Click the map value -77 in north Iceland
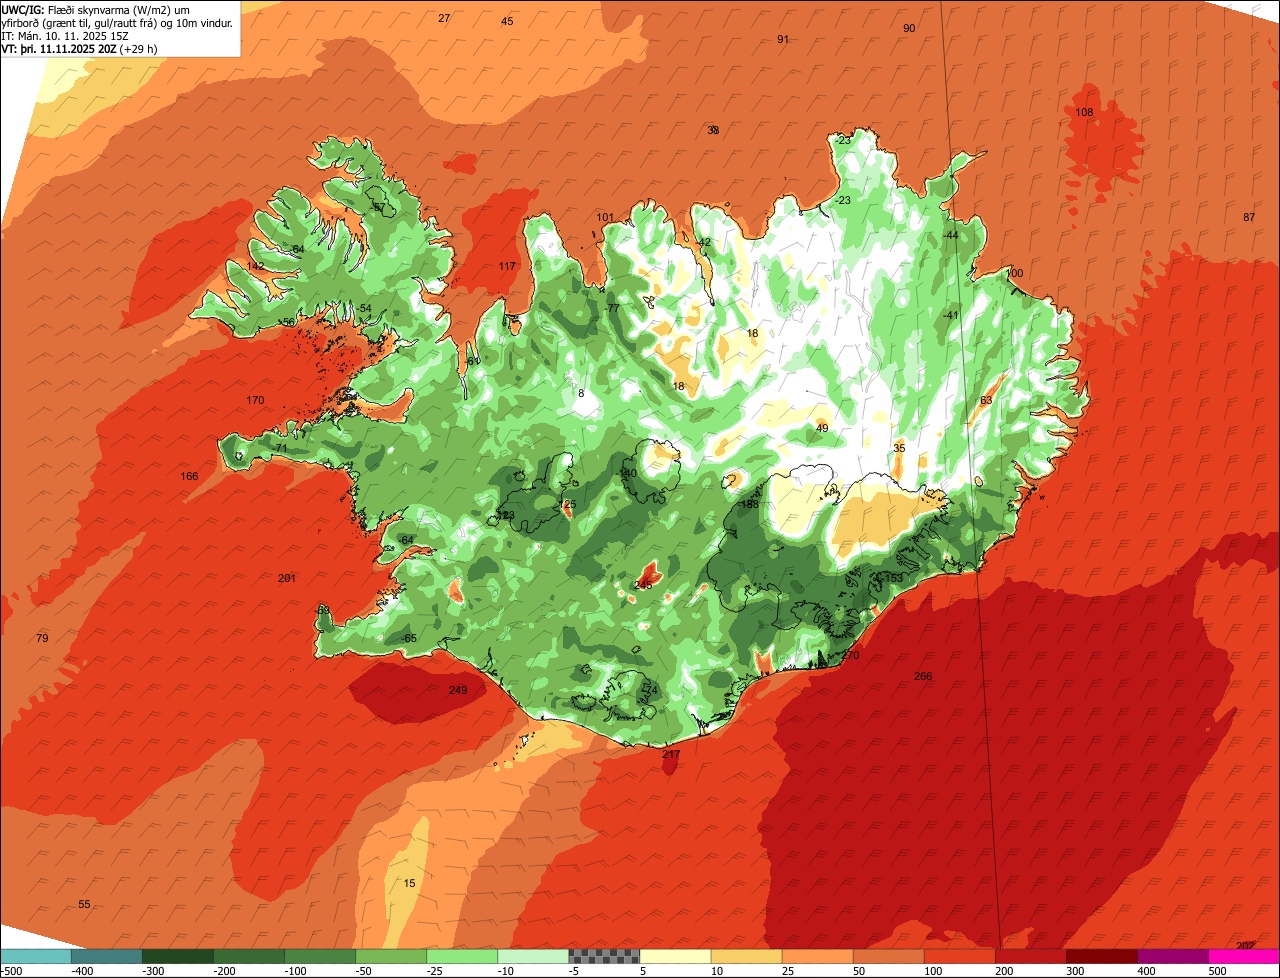 (612, 308)
